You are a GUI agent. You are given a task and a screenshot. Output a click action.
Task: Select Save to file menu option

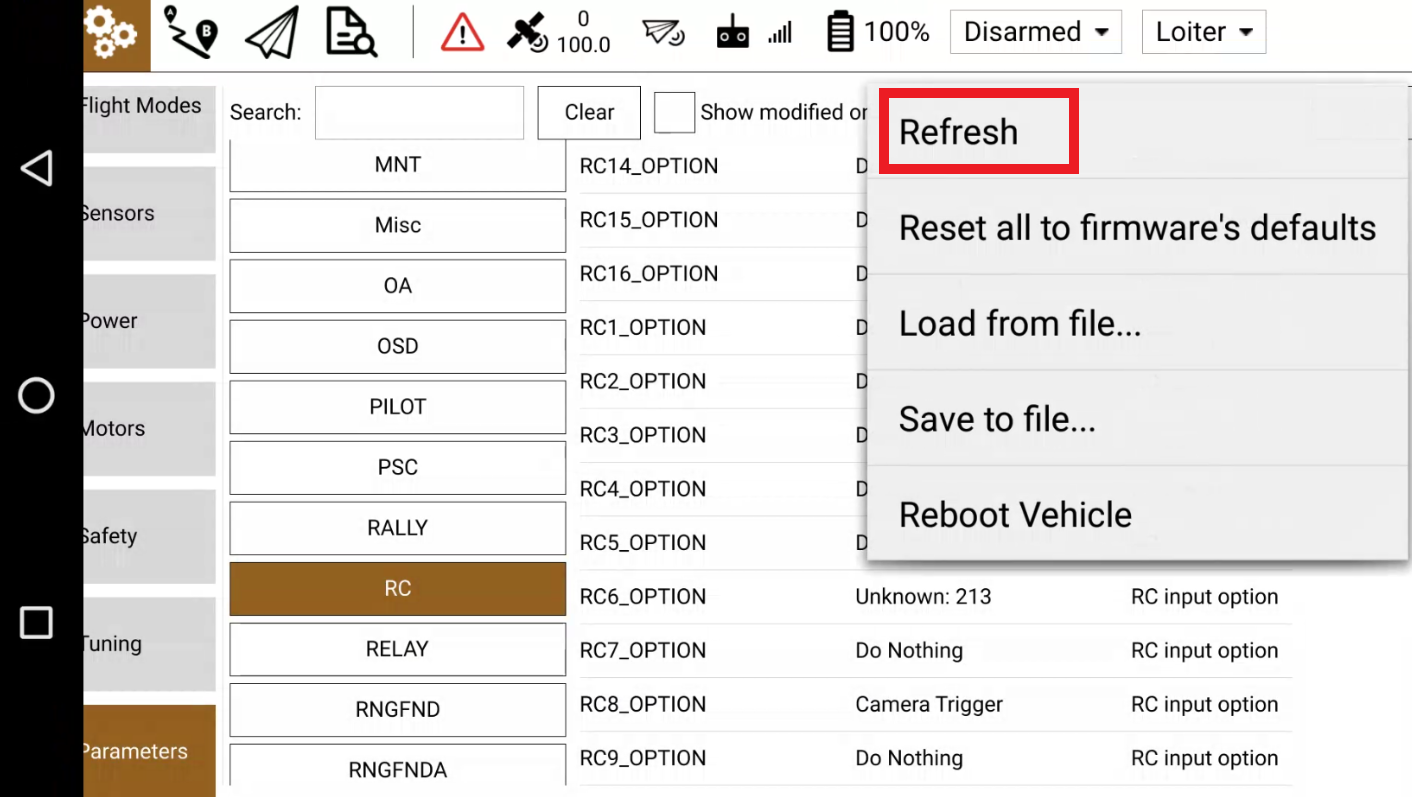click(x=997, y=419)
